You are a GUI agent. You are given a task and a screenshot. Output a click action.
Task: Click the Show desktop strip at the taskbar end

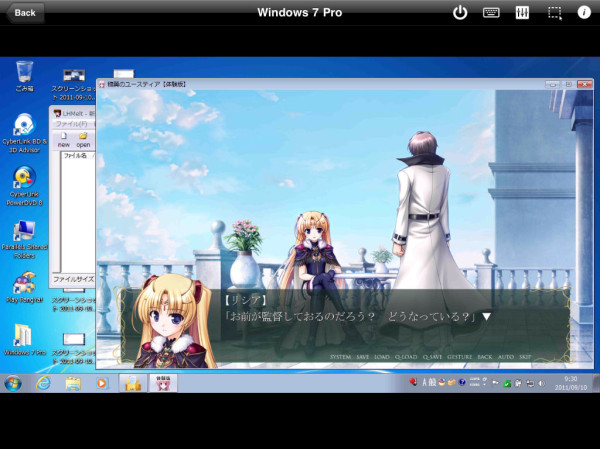(596, 383)
